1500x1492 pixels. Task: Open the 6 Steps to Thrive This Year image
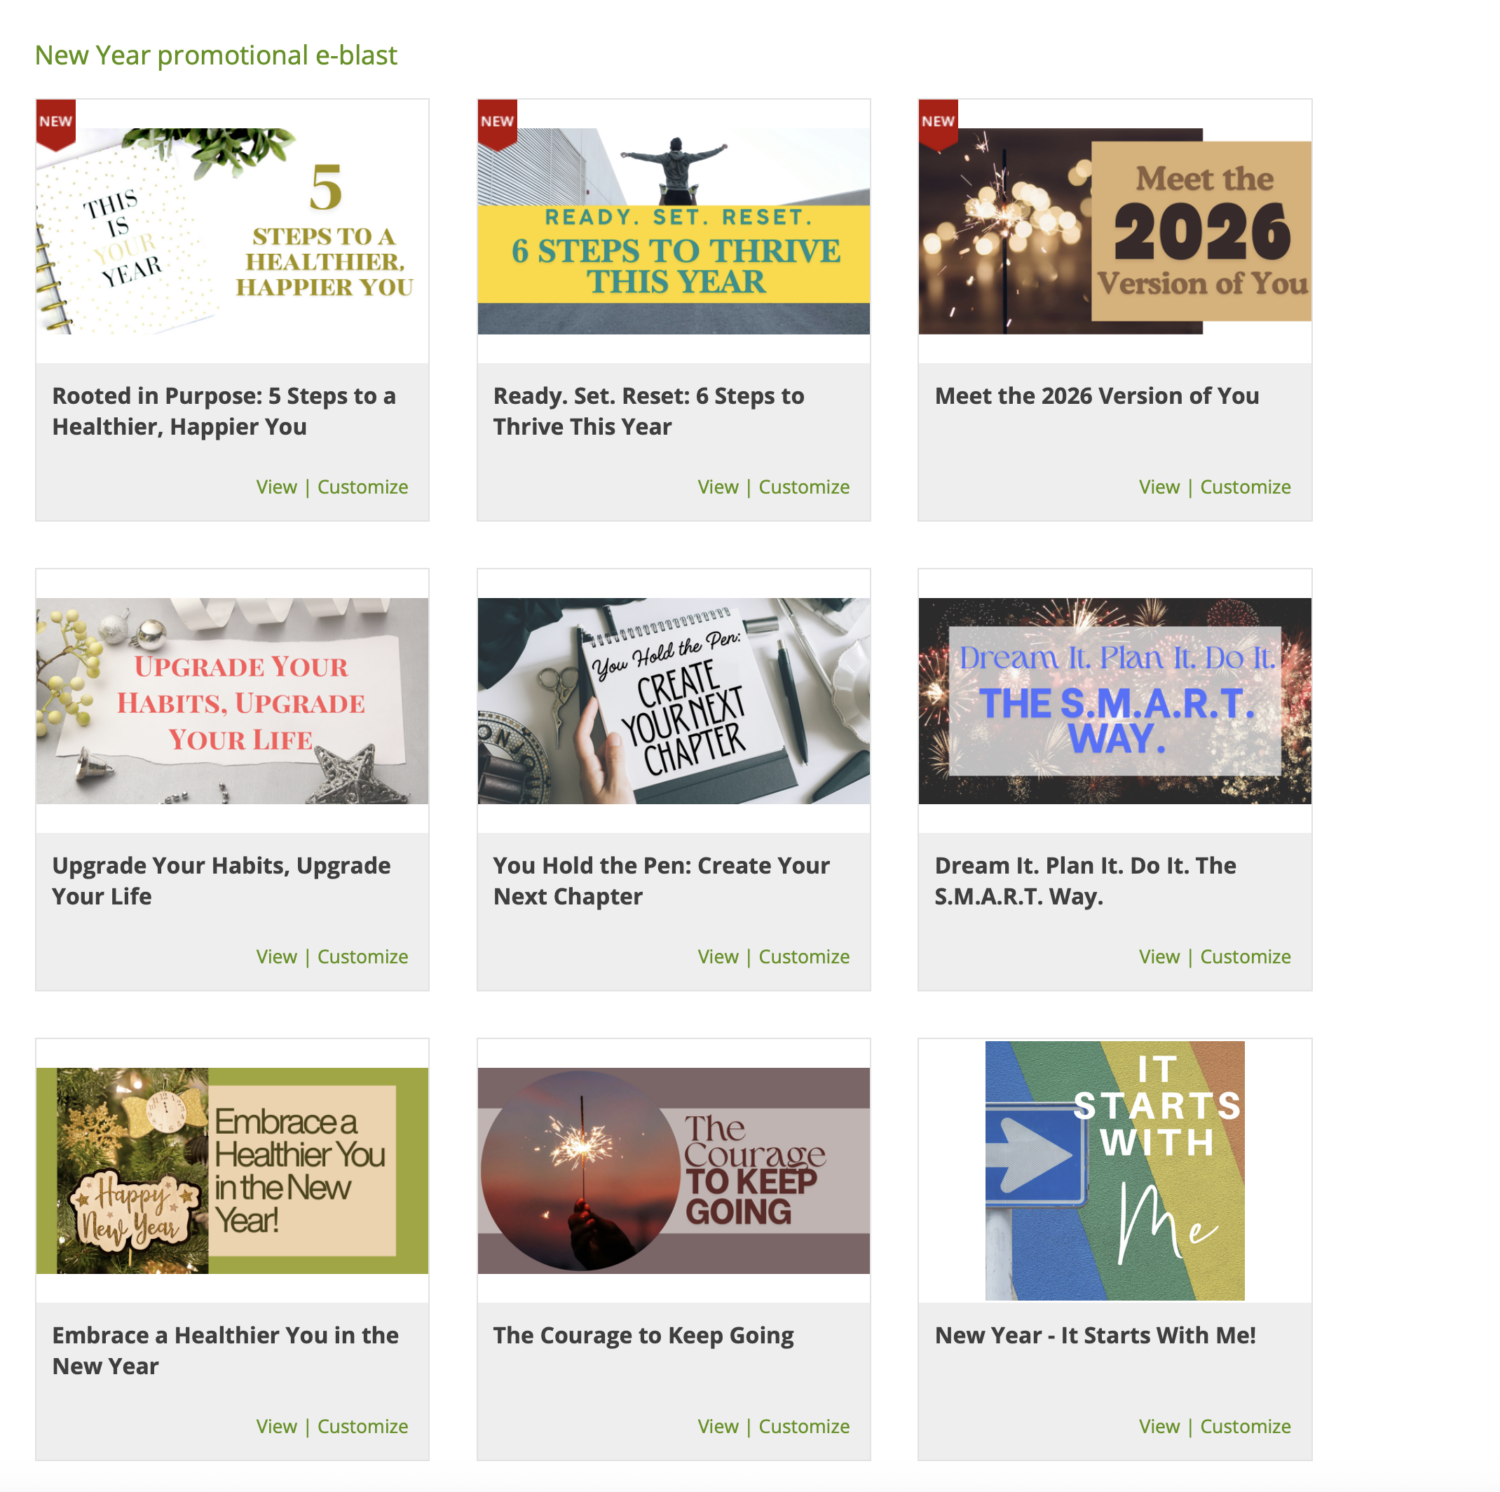tap(673, 231)
